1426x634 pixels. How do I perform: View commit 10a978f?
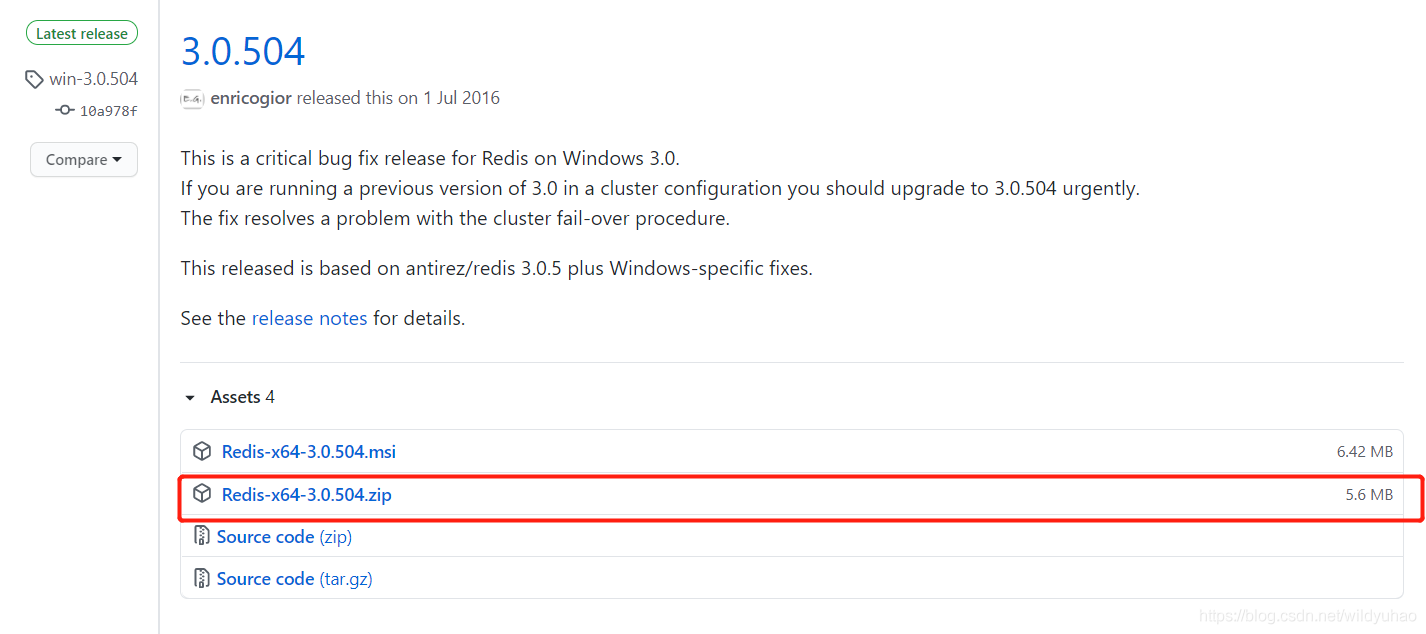point(108,111)
